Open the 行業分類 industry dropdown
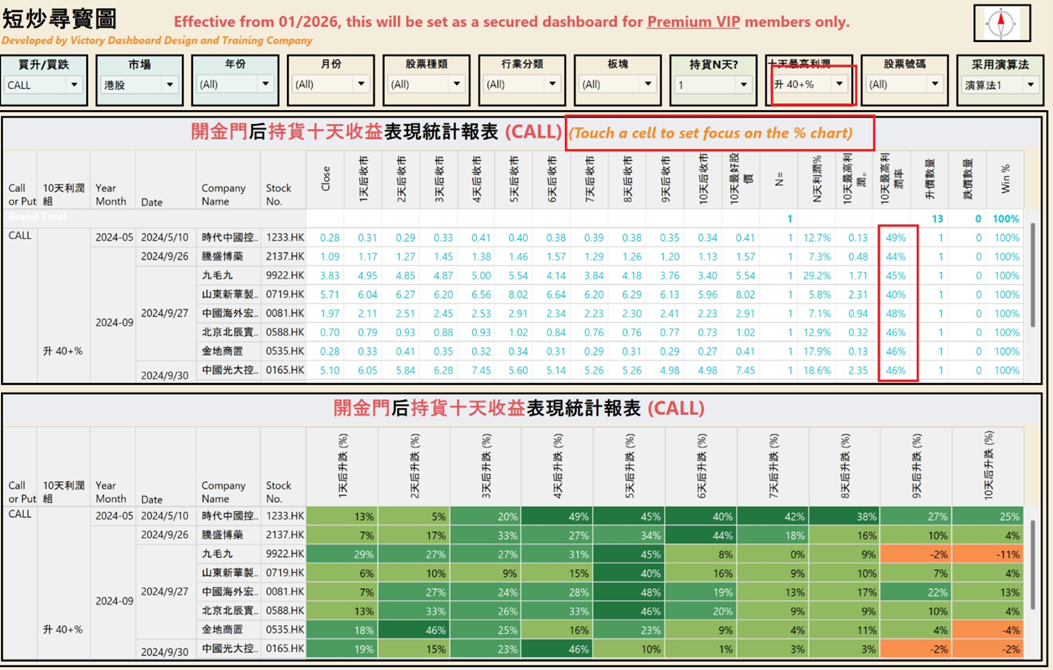 [x=552, y=85]
